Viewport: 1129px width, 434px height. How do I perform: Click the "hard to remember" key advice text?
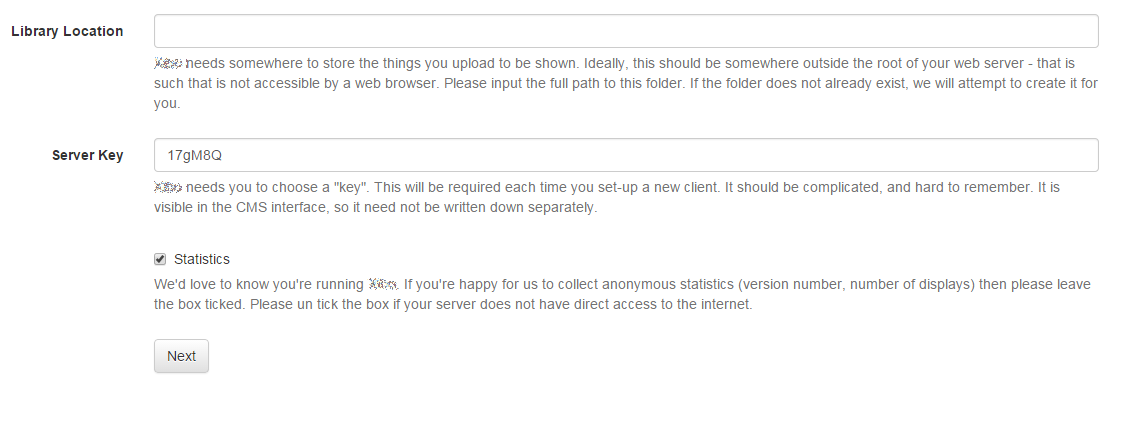tap(980, 187)
